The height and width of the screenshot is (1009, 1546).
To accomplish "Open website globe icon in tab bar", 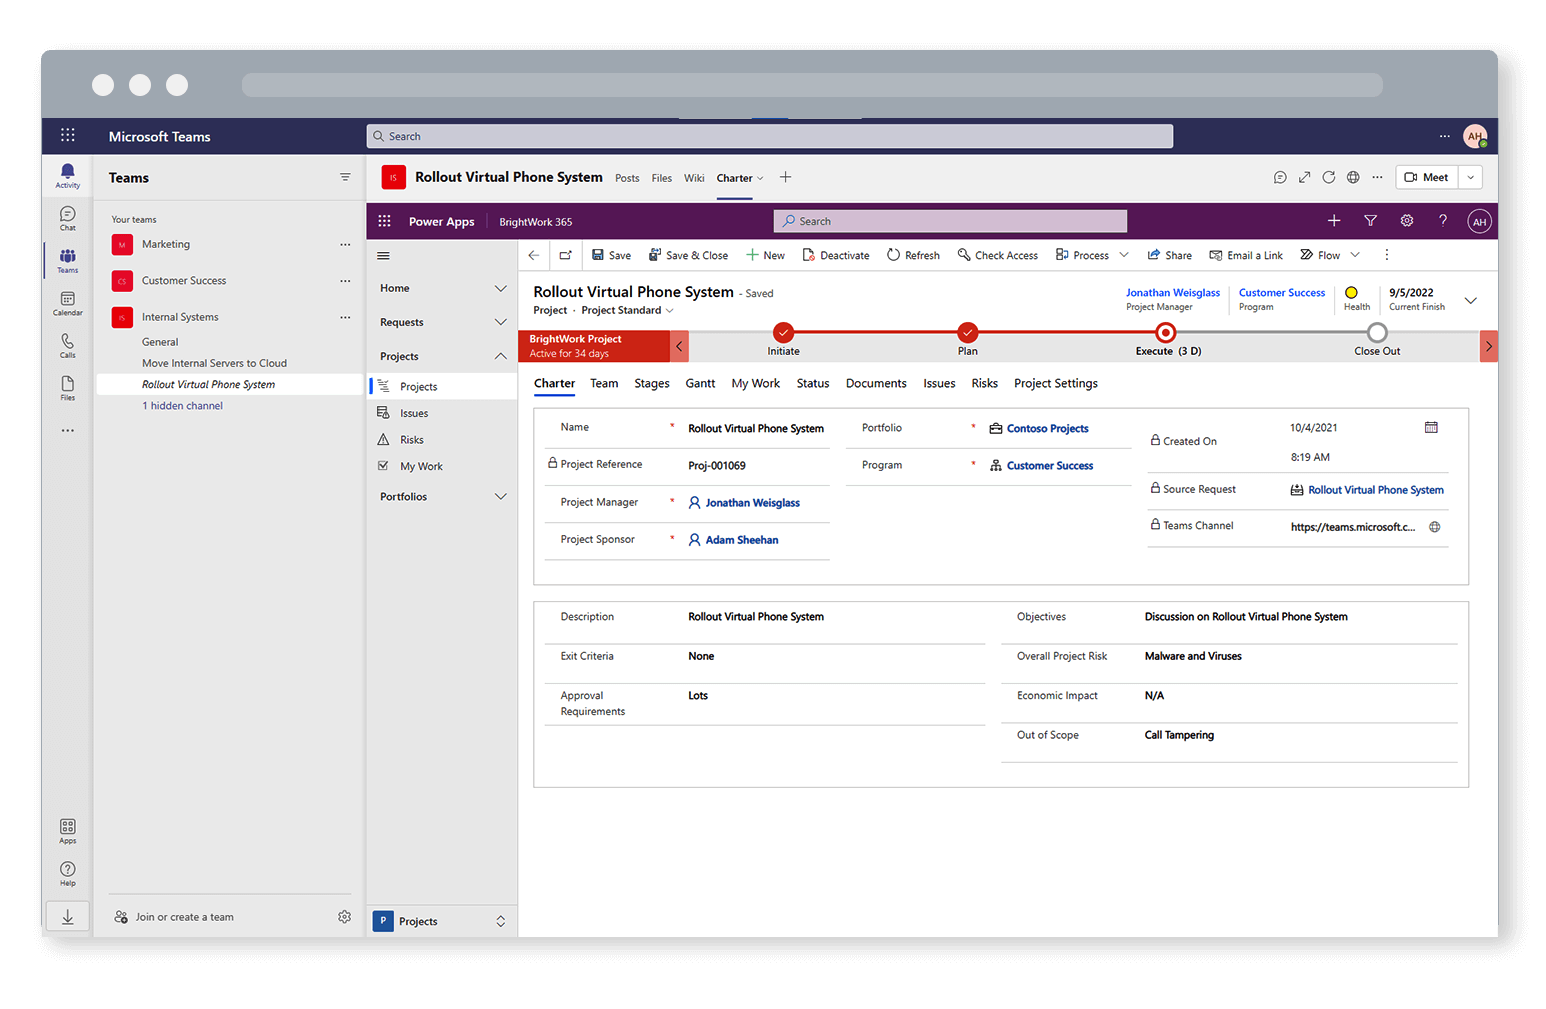I will [1353, 177].
